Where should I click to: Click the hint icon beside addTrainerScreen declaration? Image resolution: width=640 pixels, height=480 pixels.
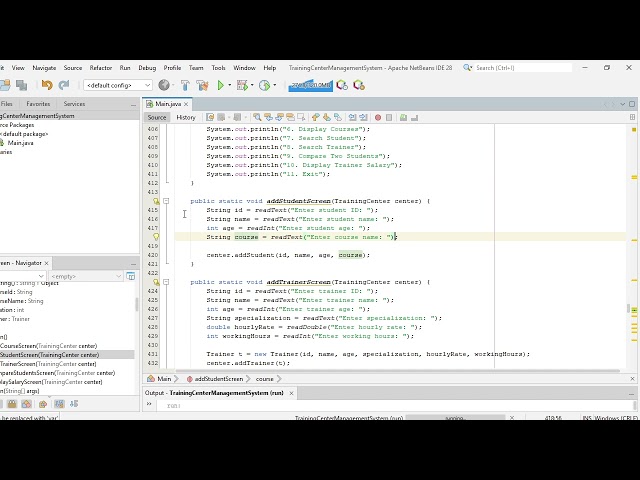(156, 282)
